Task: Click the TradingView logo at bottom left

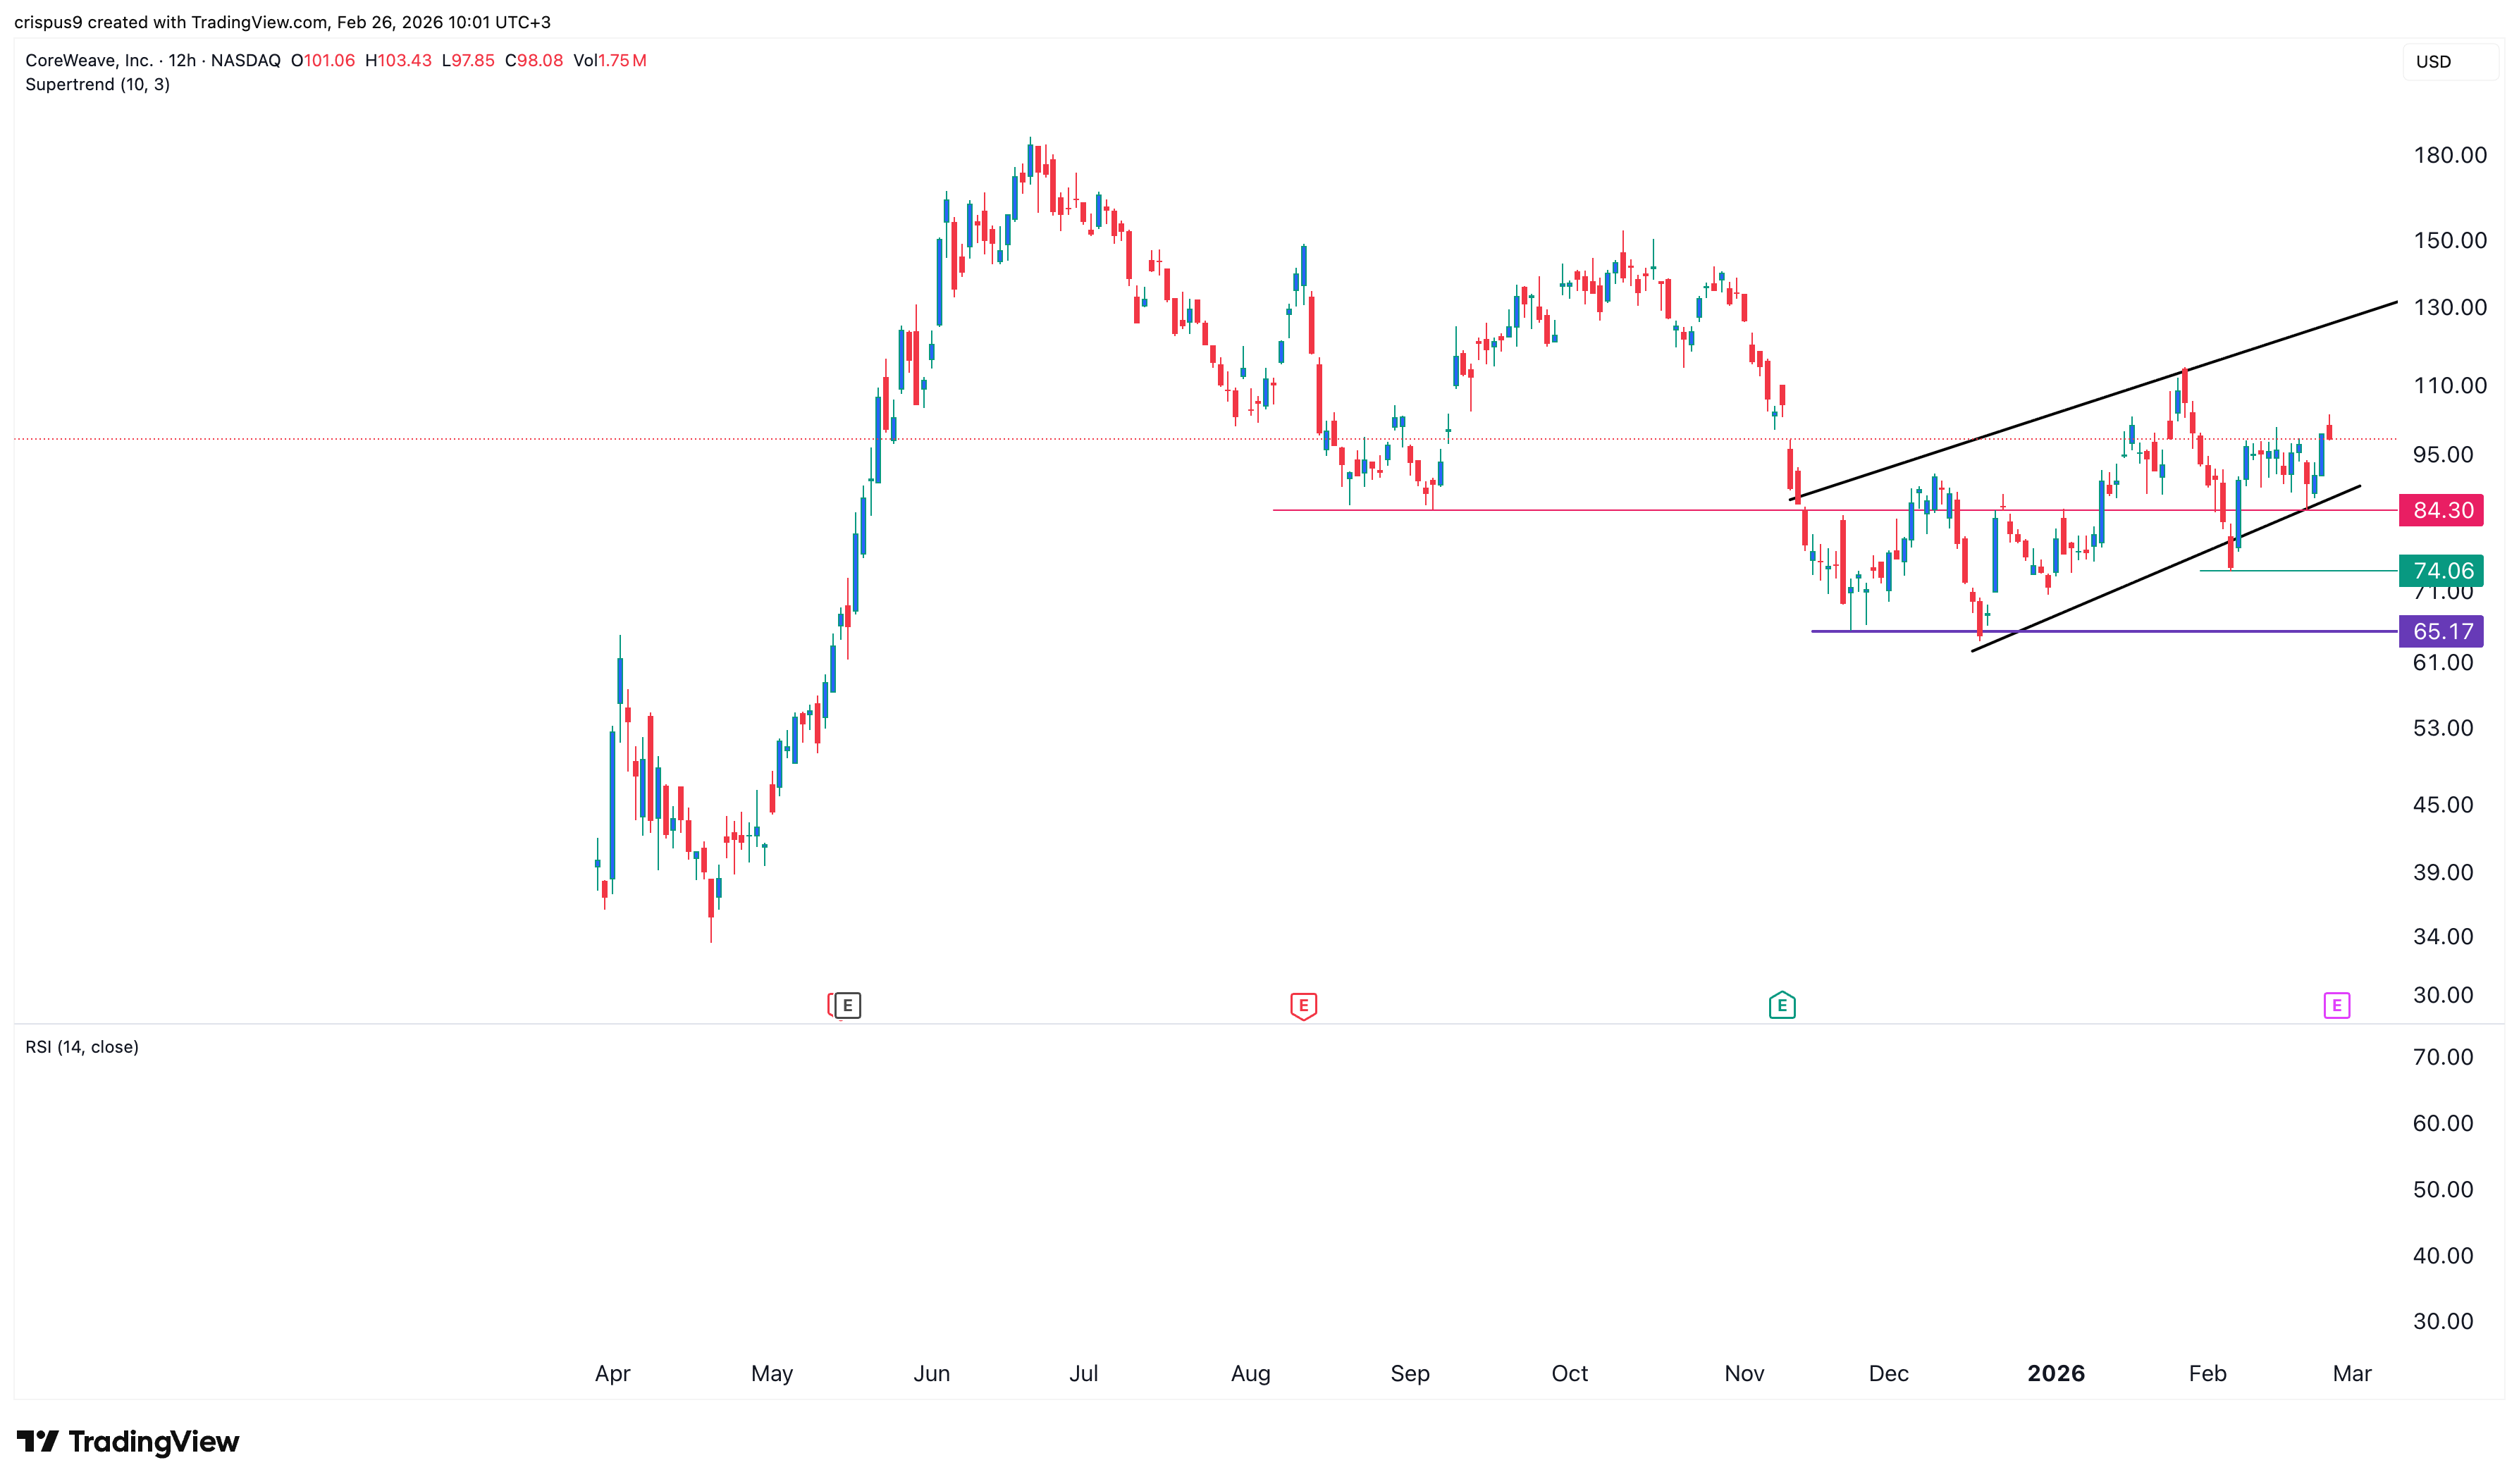Action: coord(128,1441)
